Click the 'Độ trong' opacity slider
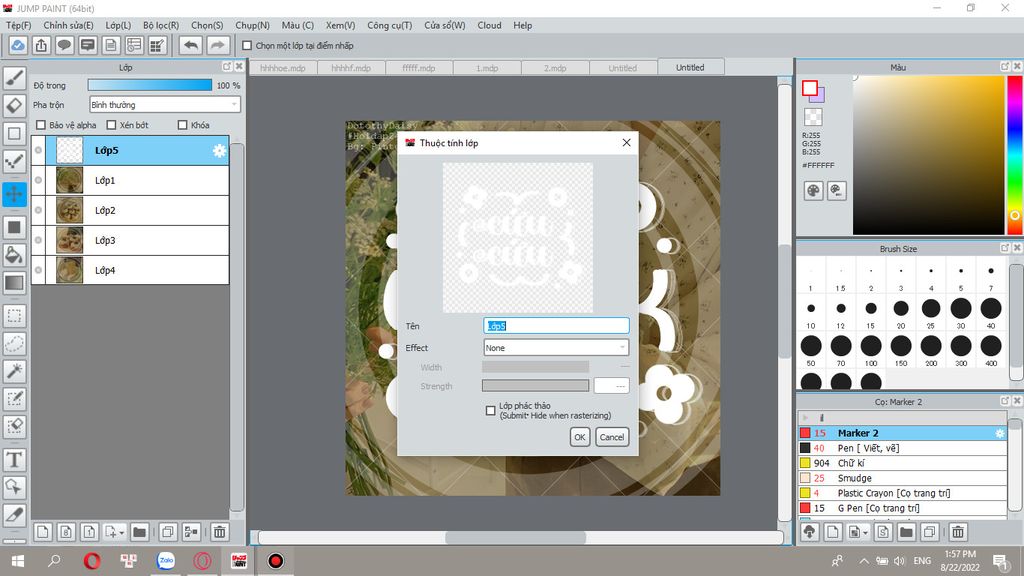Viewport: 1024px width, 576px height. [150, 85]
